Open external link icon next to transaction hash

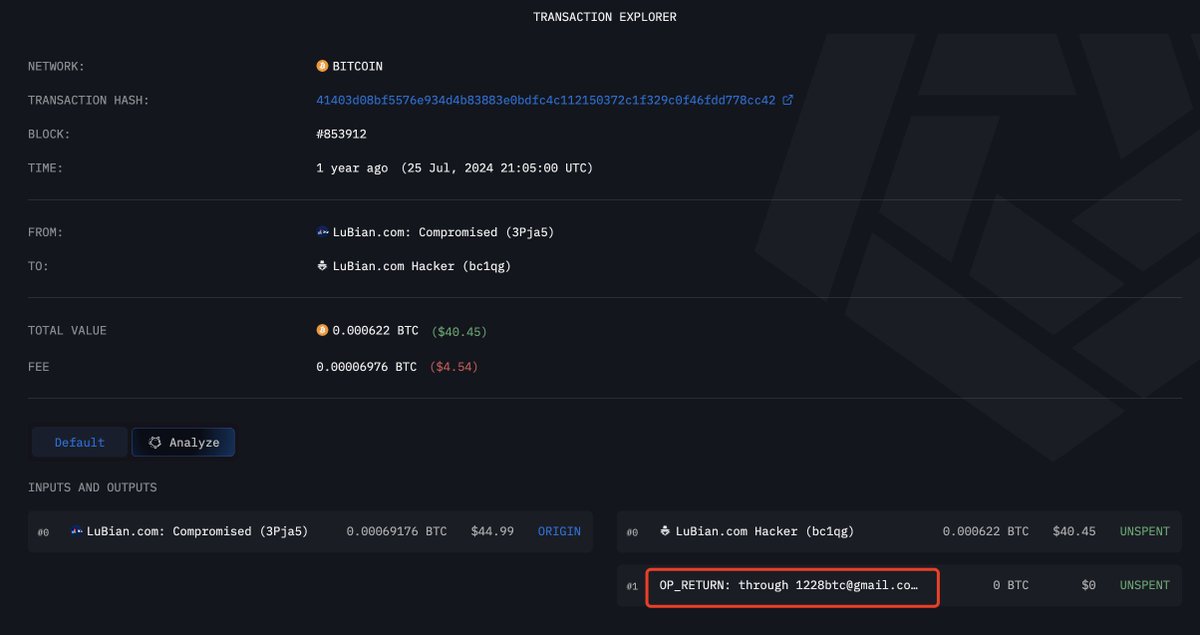[x=788, y=100]
